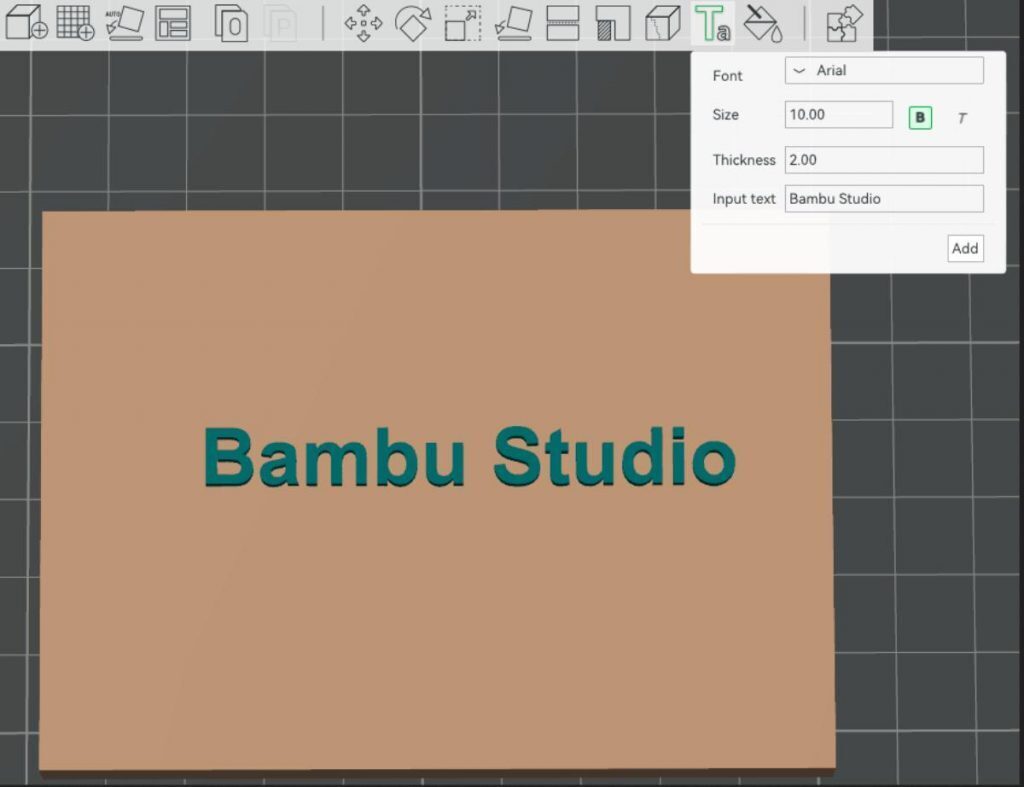The width and height of the screenshot is (1024, 787).
Task: Select the Move tool
Action: pos(365,25)
